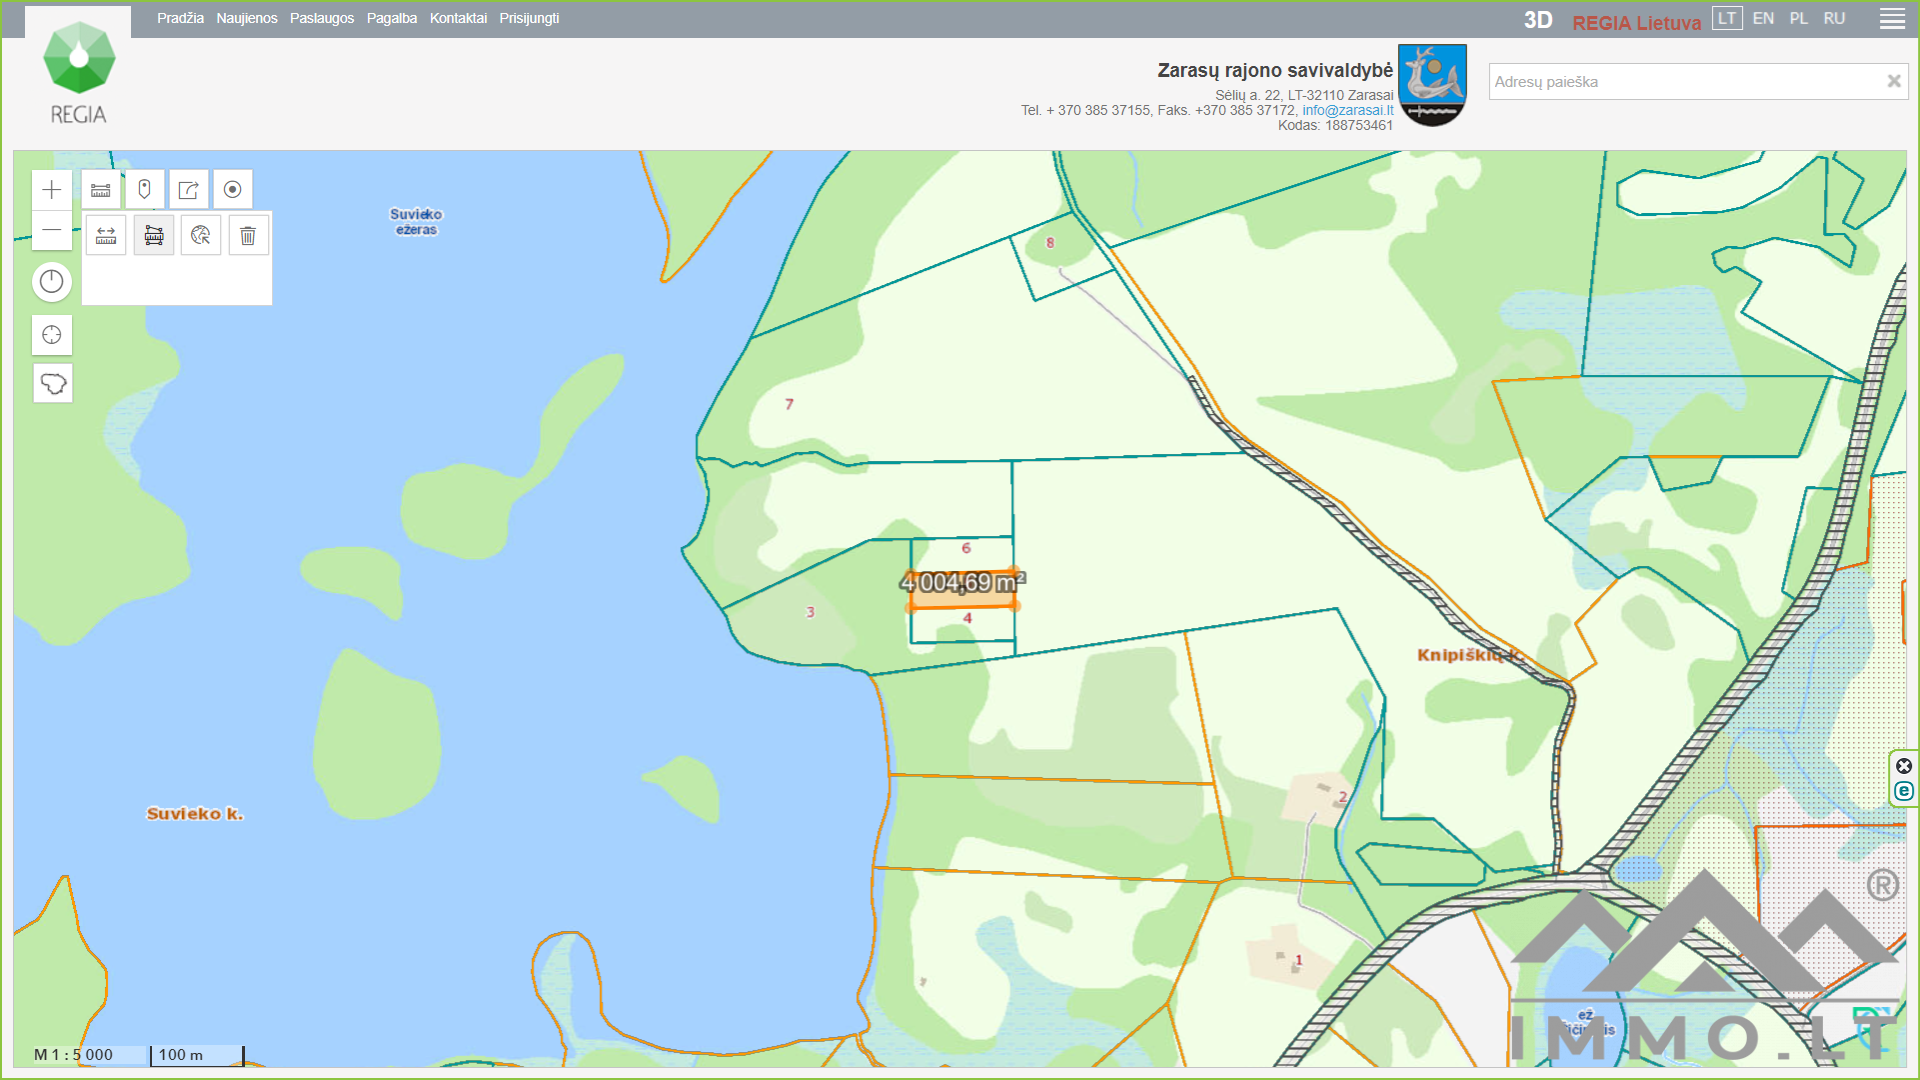
Task: Select the distance measure tool
Action: [106, 236]
